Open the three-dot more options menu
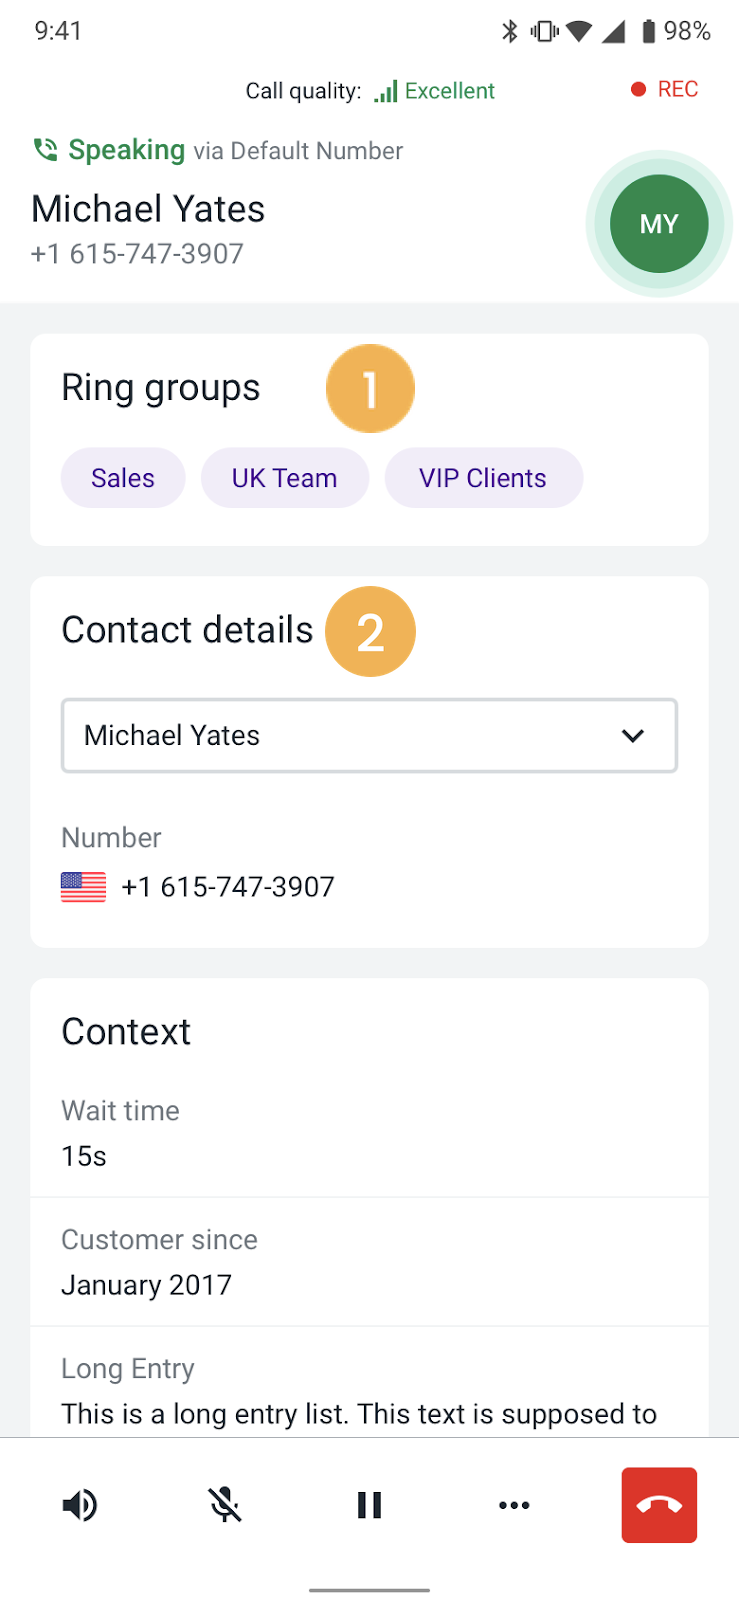Screen dimensions: 739x1600 coord(514,1505)
